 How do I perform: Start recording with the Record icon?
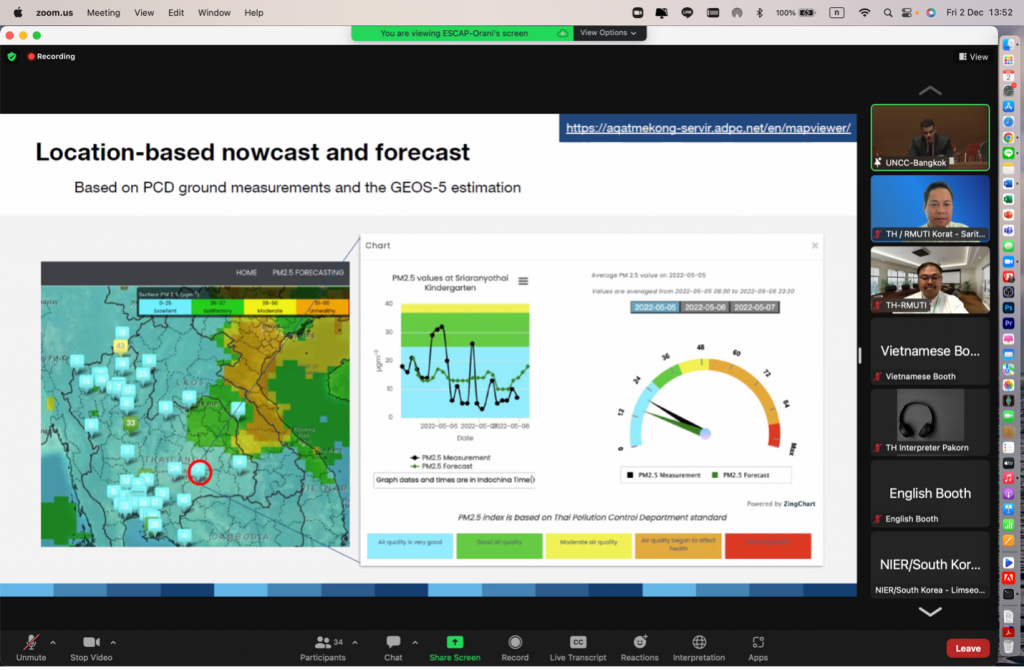tap(515, 642)
